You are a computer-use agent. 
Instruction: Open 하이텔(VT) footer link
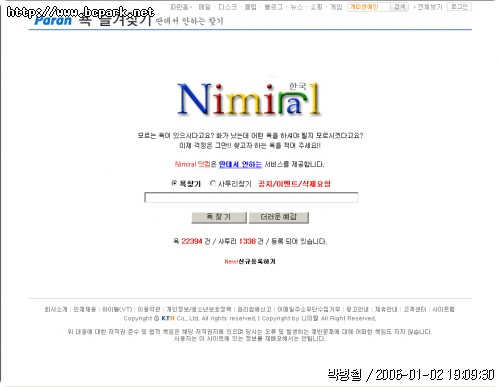117,309
